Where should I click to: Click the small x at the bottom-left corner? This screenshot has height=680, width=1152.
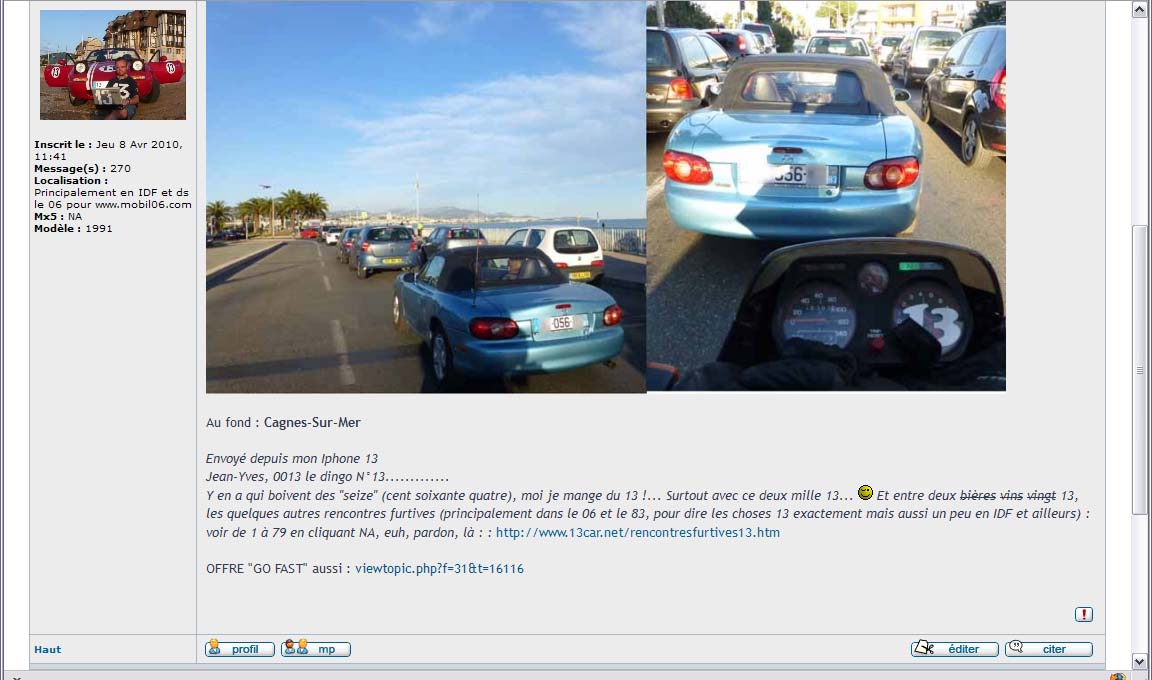pyautogui.click(x=16, y=677)
